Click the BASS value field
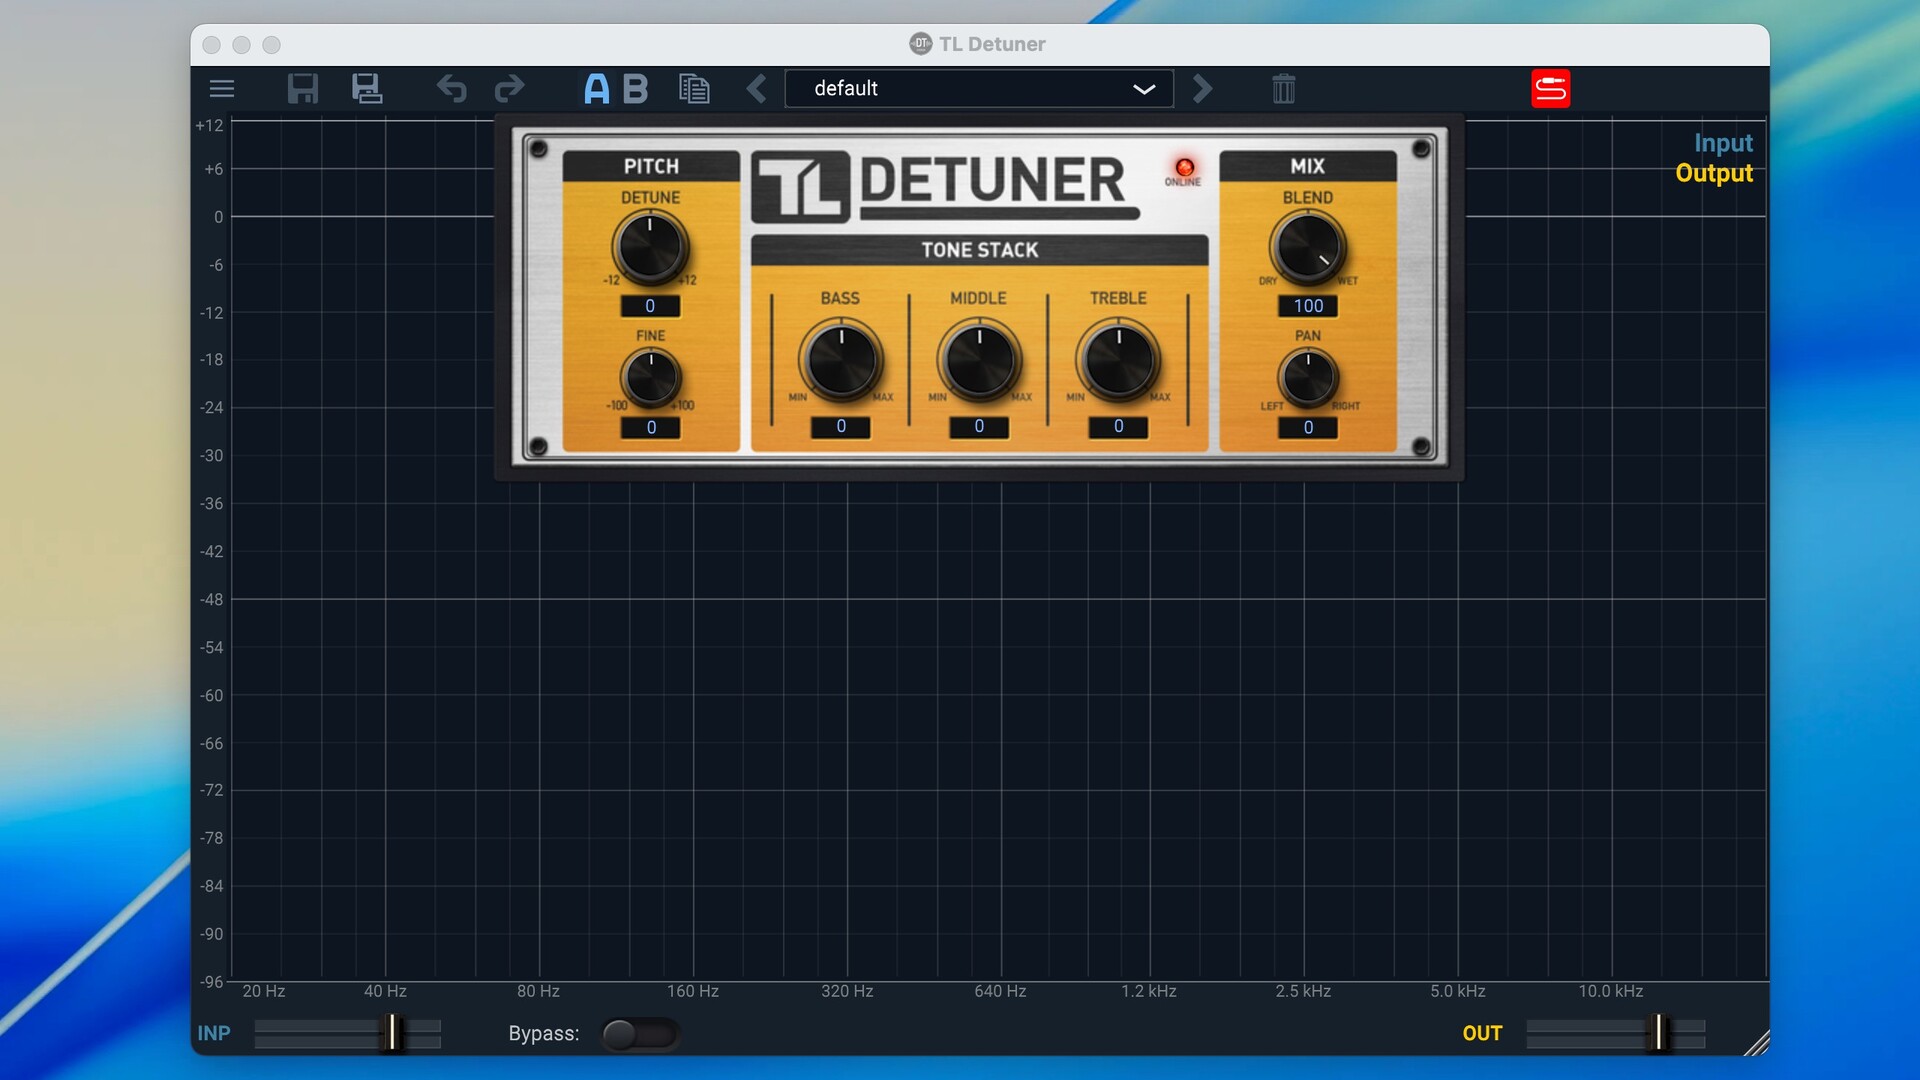1920x1080 pixels. [841, 426]
